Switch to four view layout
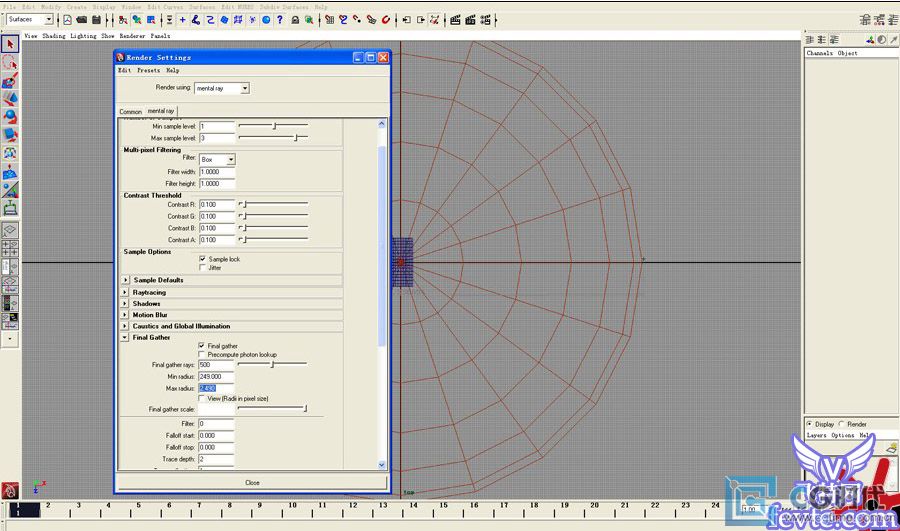 pos(10,249)
